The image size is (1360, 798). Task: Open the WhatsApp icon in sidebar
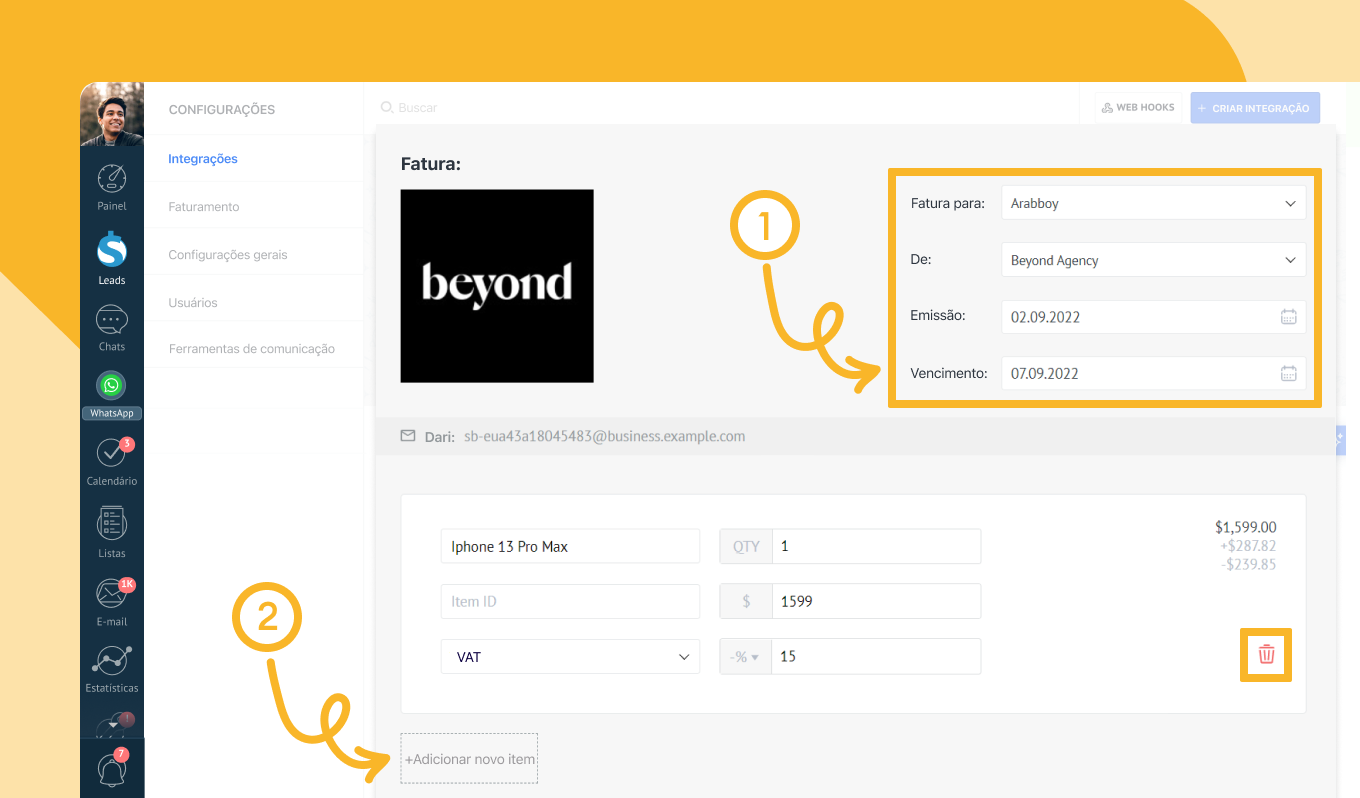111,386
